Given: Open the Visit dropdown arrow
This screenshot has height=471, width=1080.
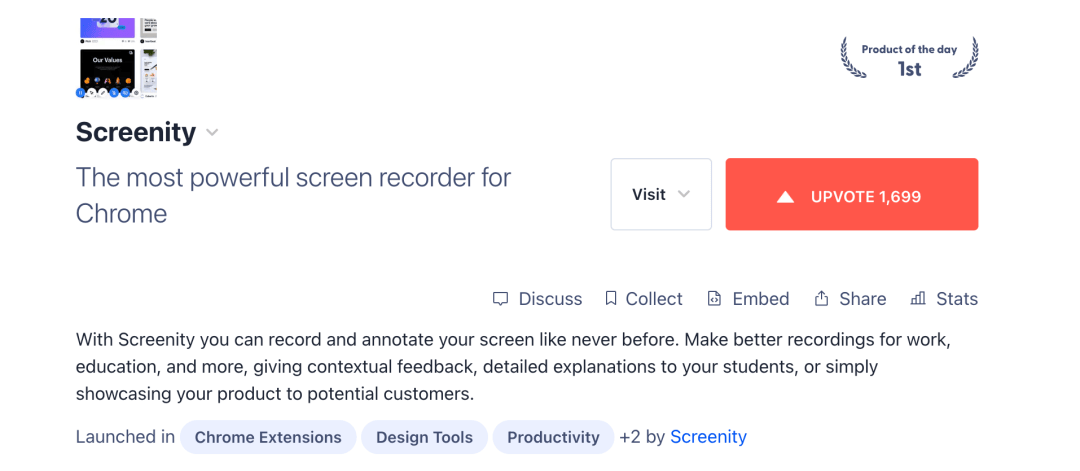Looking at the screenshot, I should click(x=684, y=194).
